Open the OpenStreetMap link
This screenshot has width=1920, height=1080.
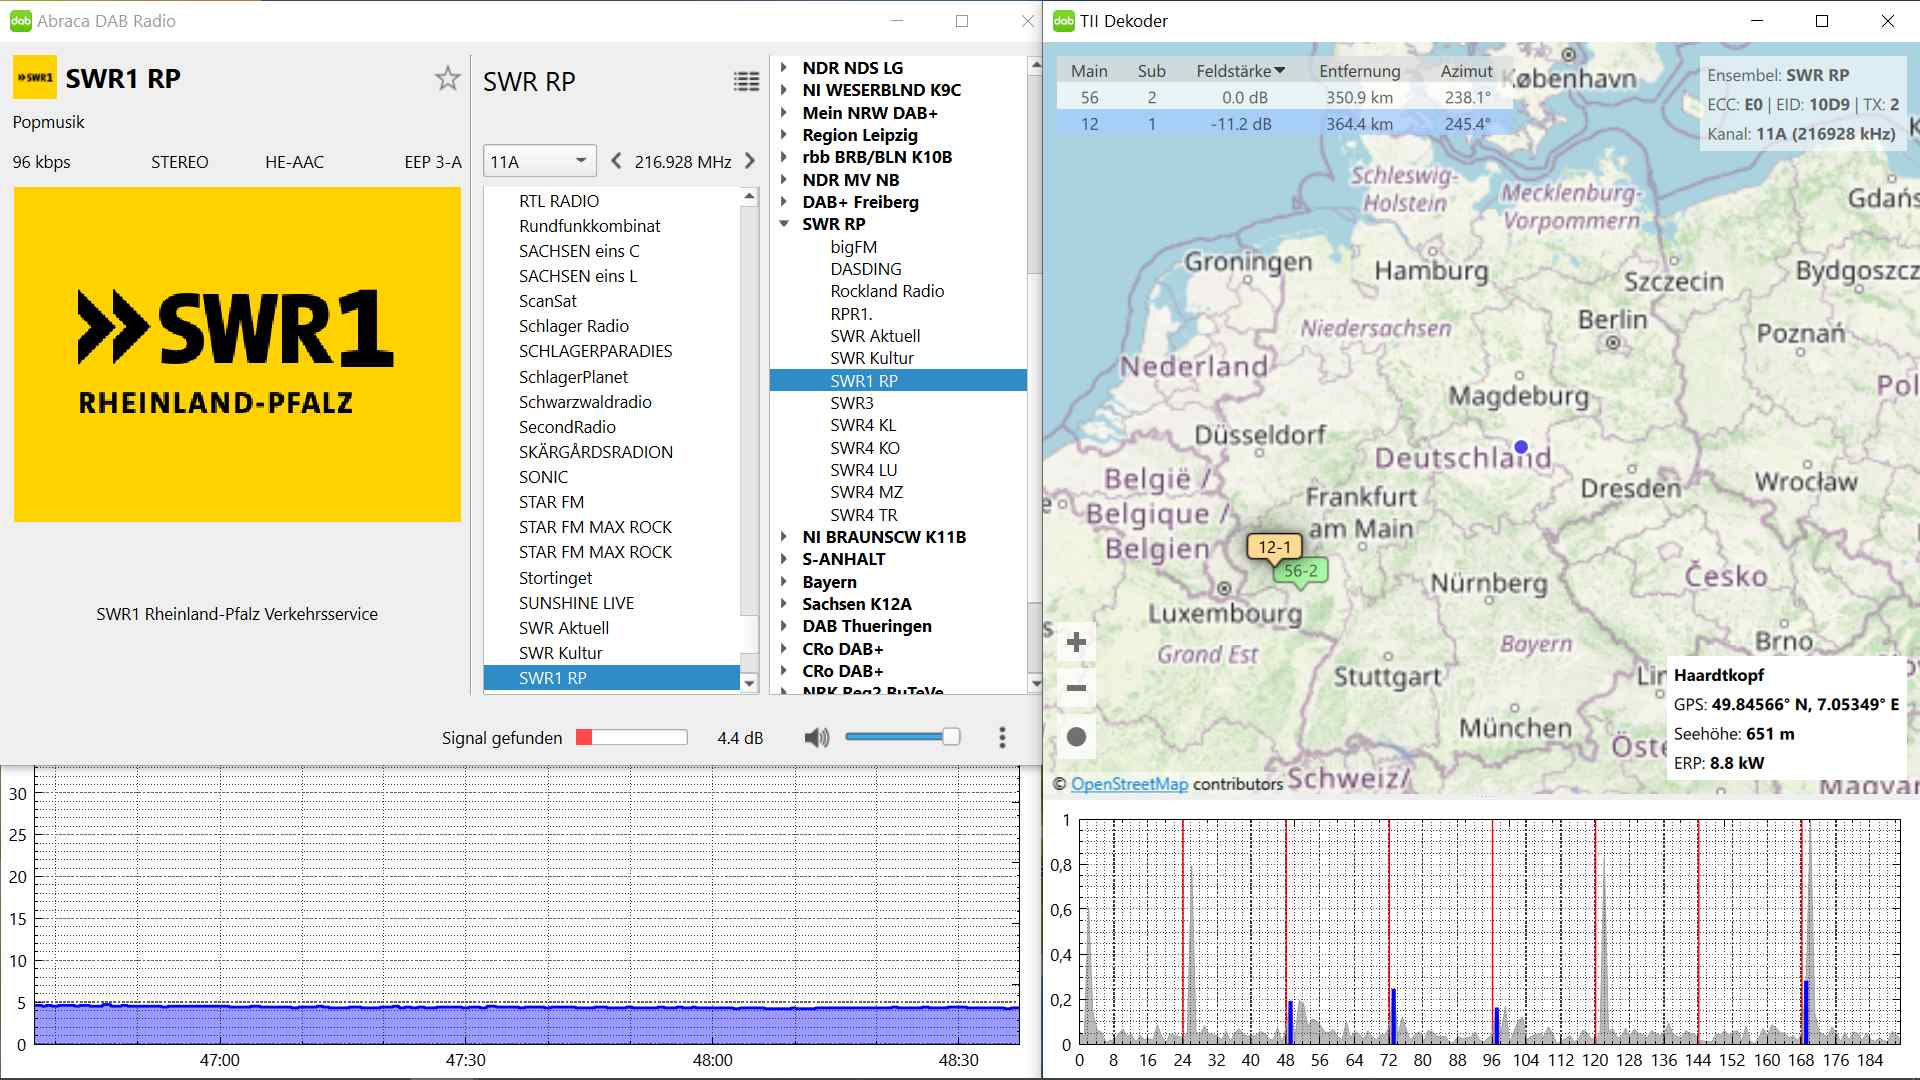1129,784
